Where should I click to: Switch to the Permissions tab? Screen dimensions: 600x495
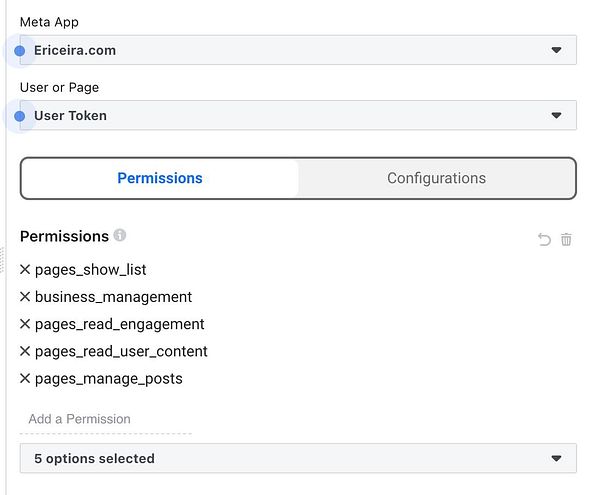[x=160, y=178]
